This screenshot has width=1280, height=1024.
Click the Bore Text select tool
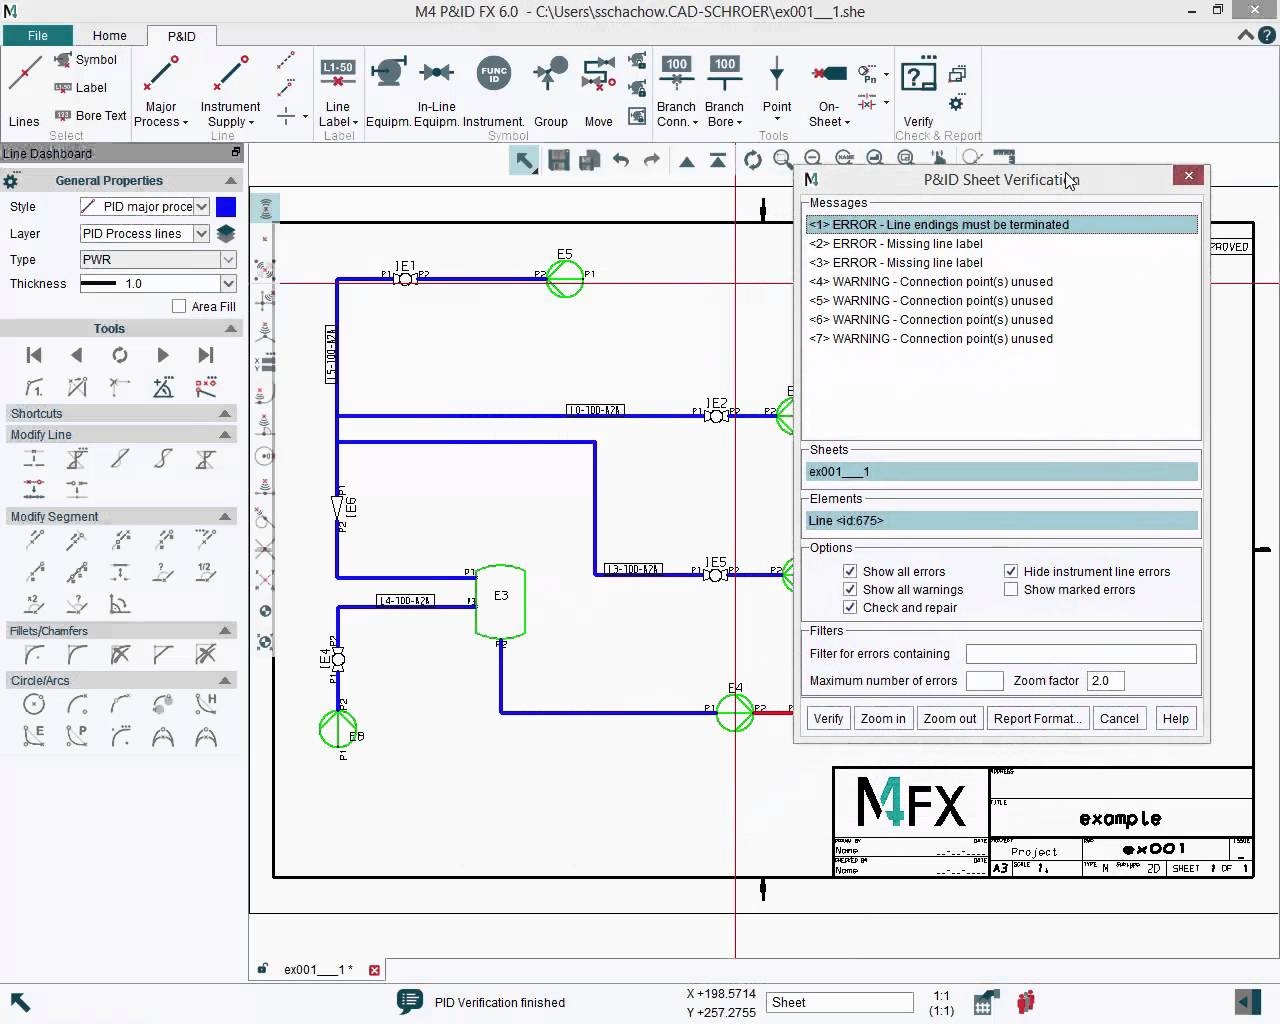(x=90, y=115)
